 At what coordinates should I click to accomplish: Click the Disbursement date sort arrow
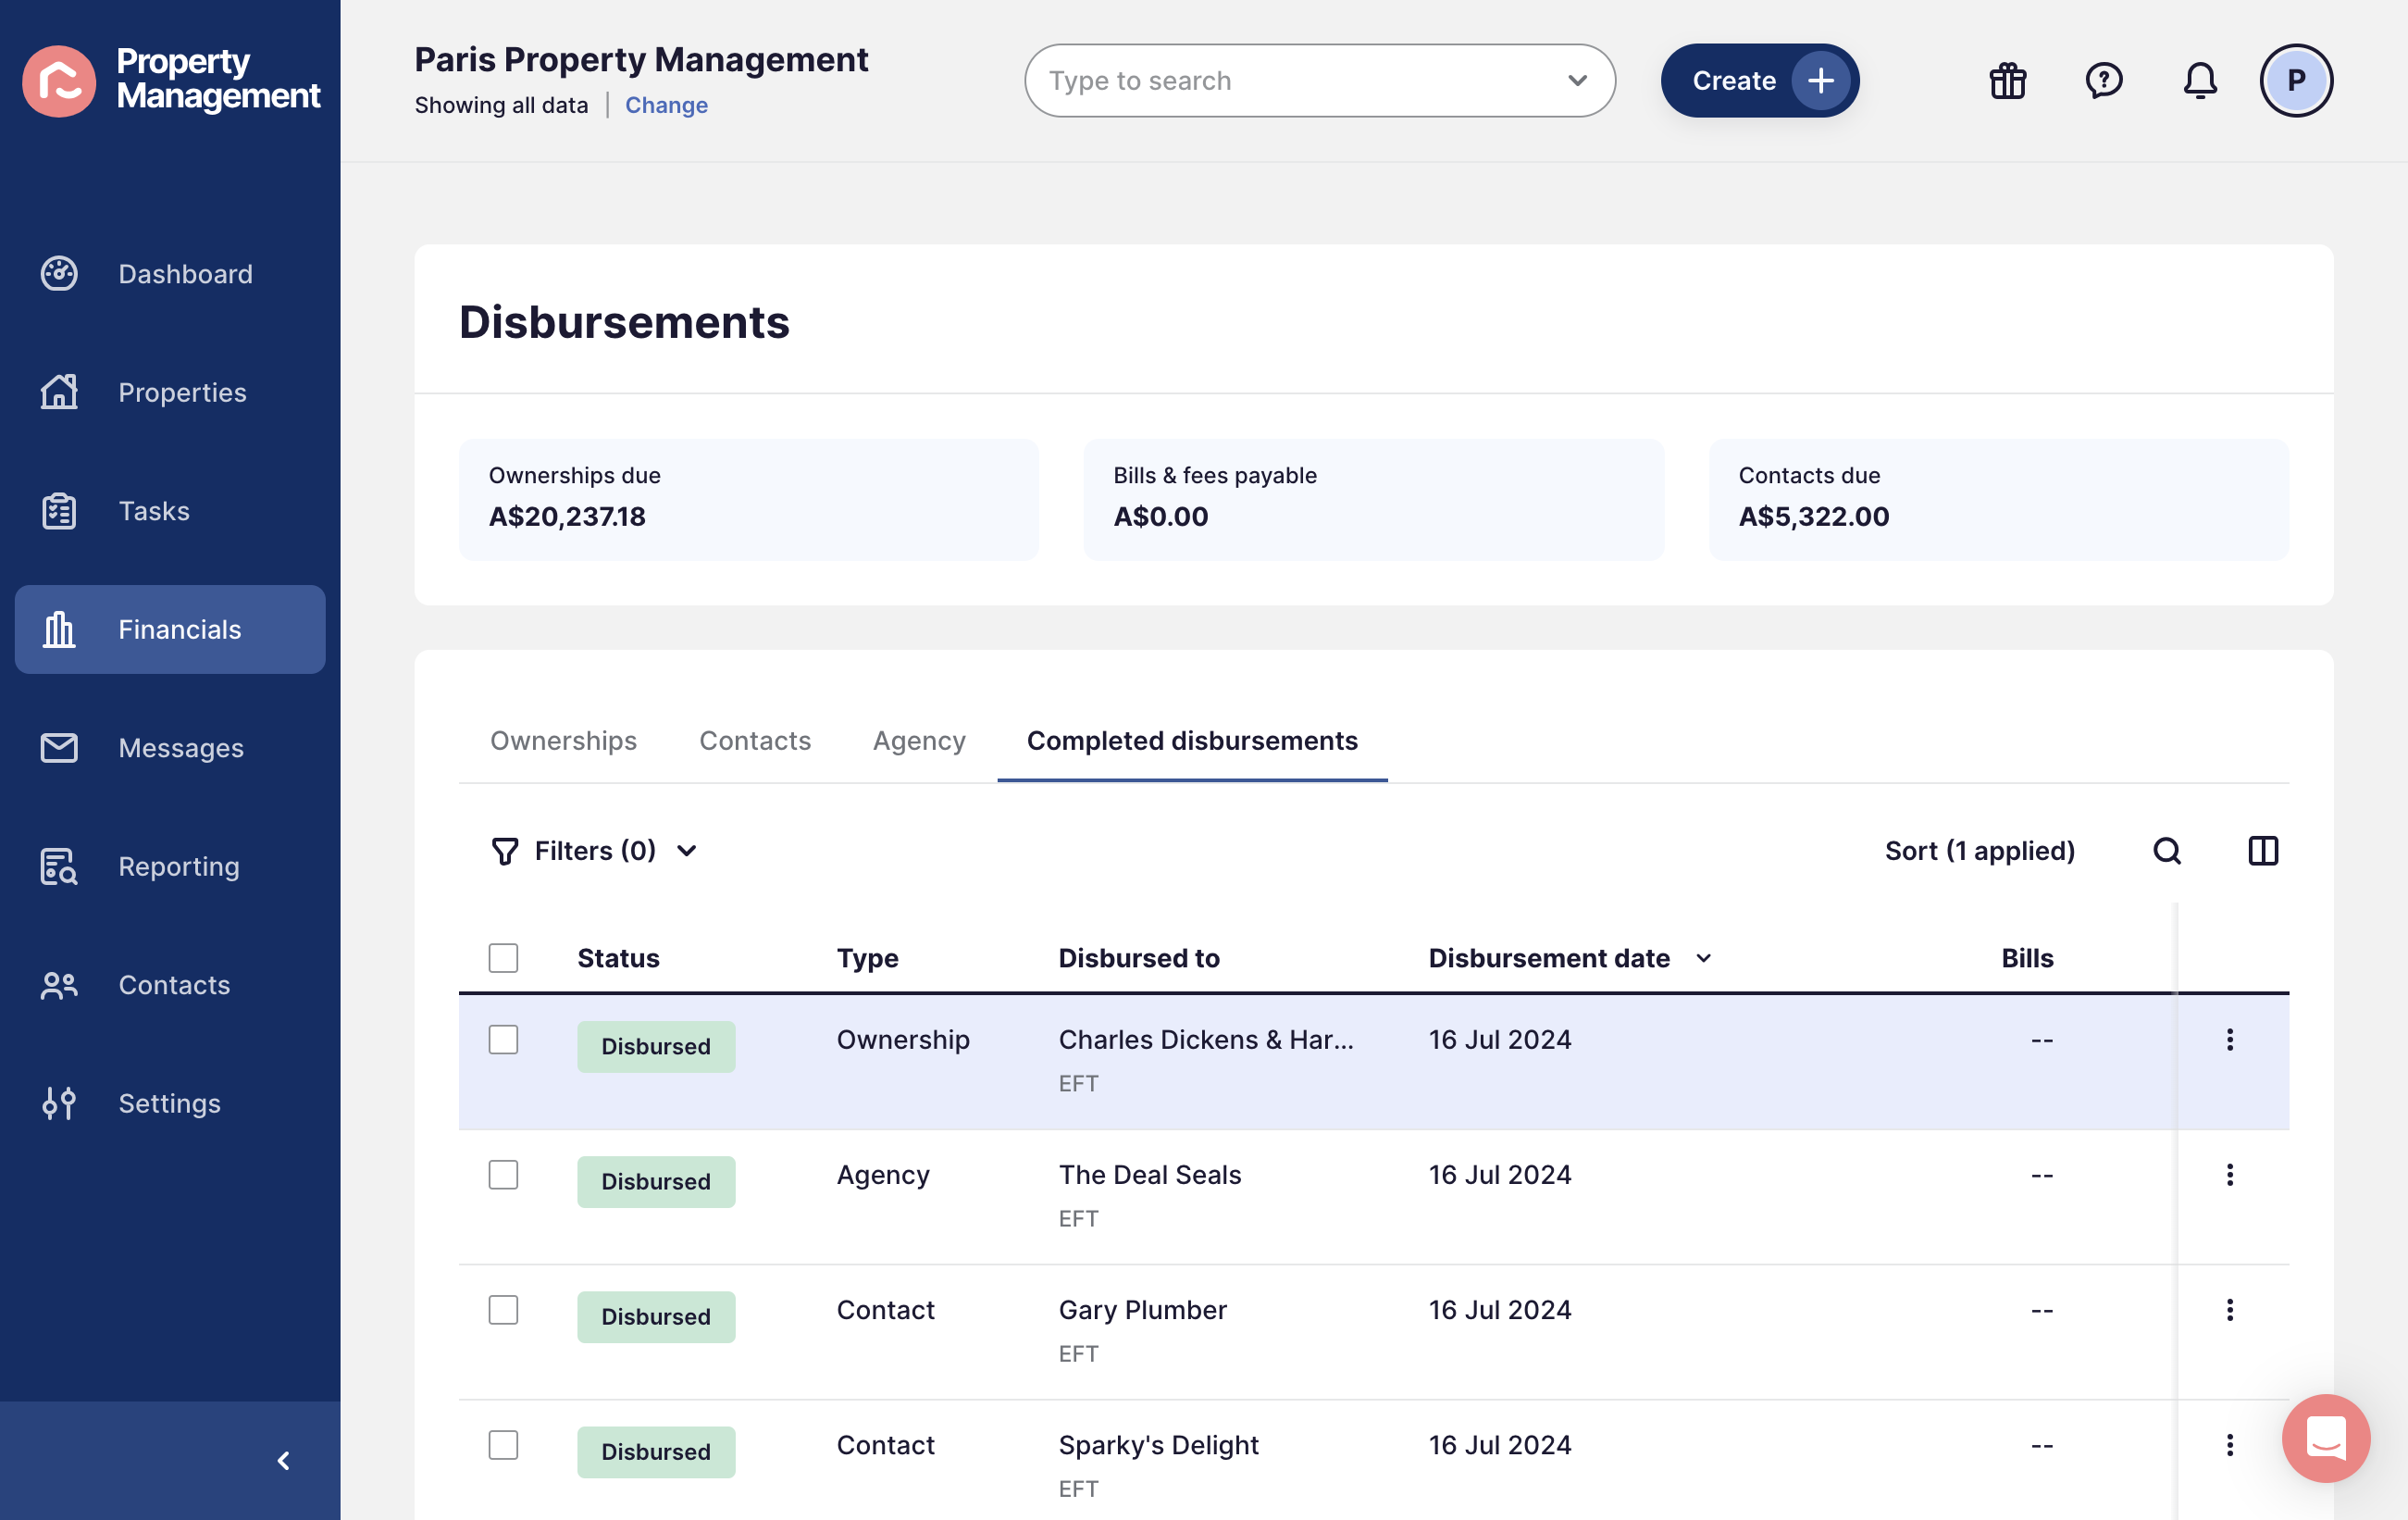coord(1703,958)
